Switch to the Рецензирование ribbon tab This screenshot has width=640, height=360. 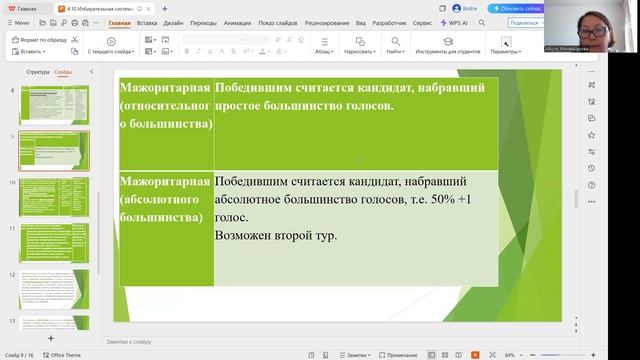point(327,23)
